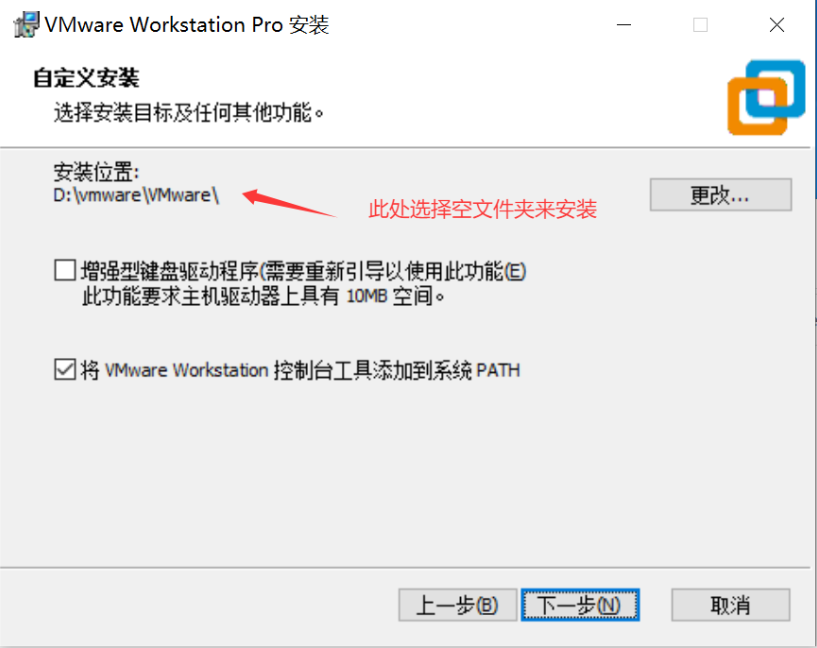
Task: Cancel the installation with 取消
Action: (731, 605)
